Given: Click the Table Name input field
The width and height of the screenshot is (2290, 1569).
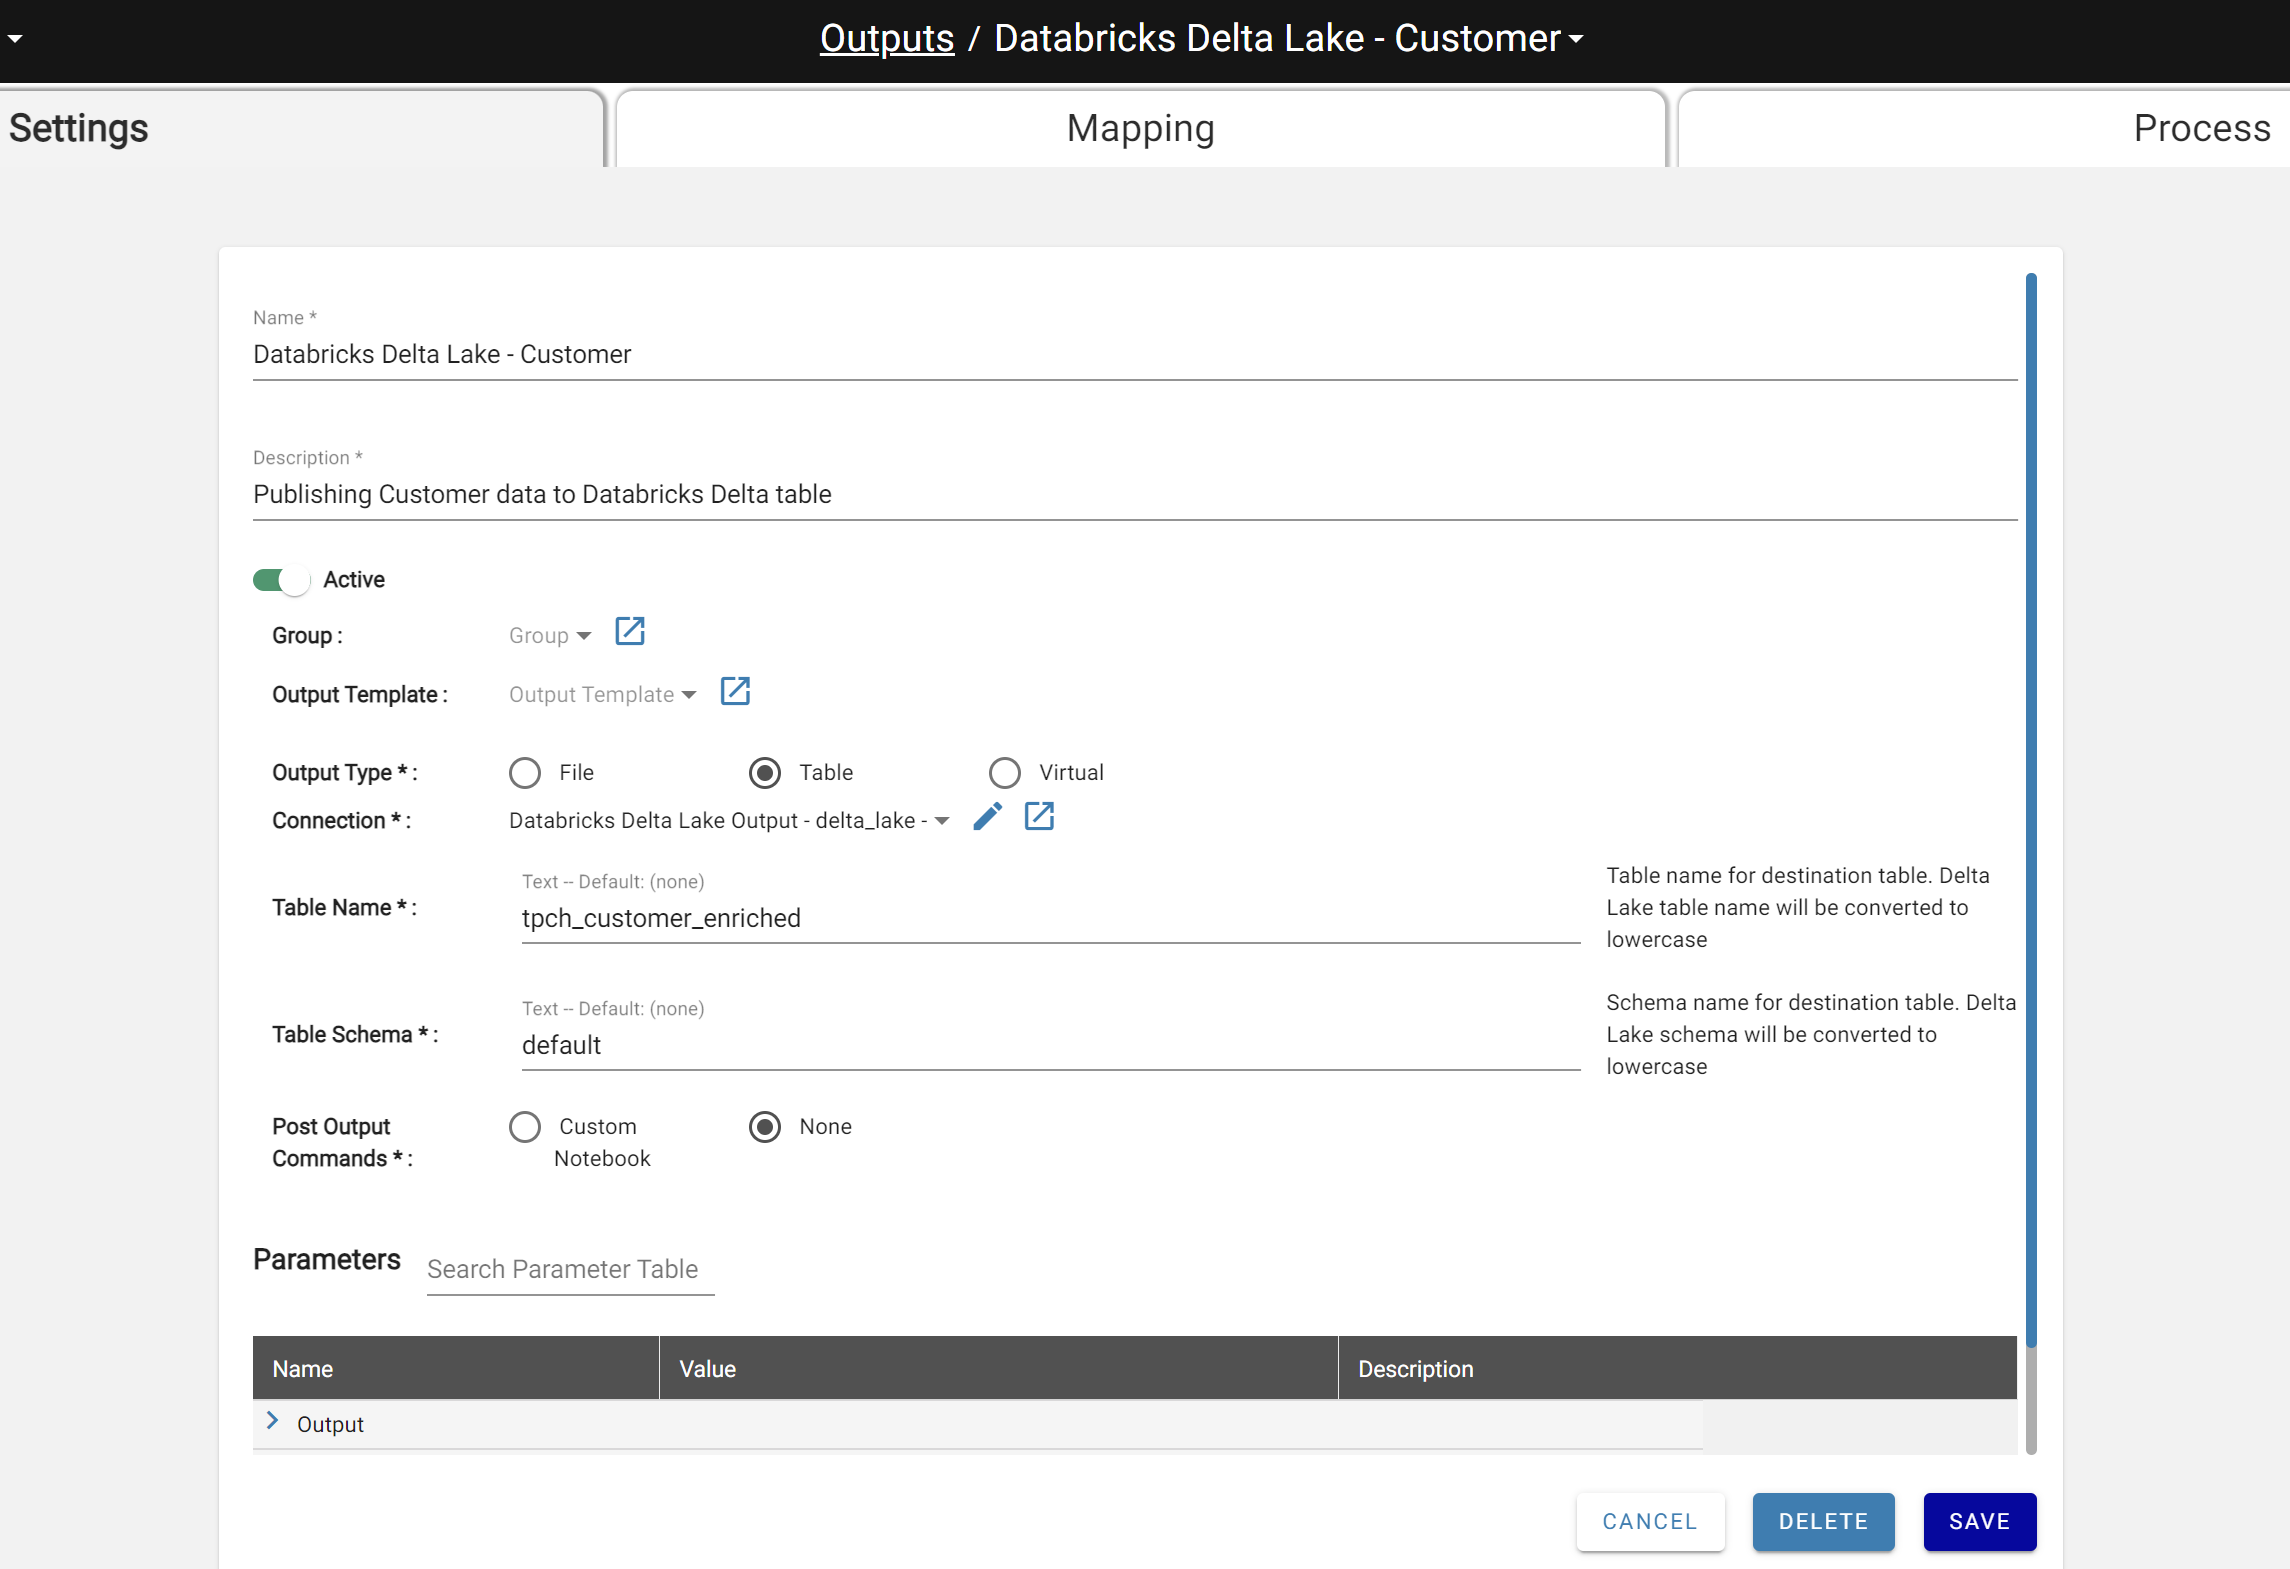Looking at the screenshot, I should (x=1050, y=919).
